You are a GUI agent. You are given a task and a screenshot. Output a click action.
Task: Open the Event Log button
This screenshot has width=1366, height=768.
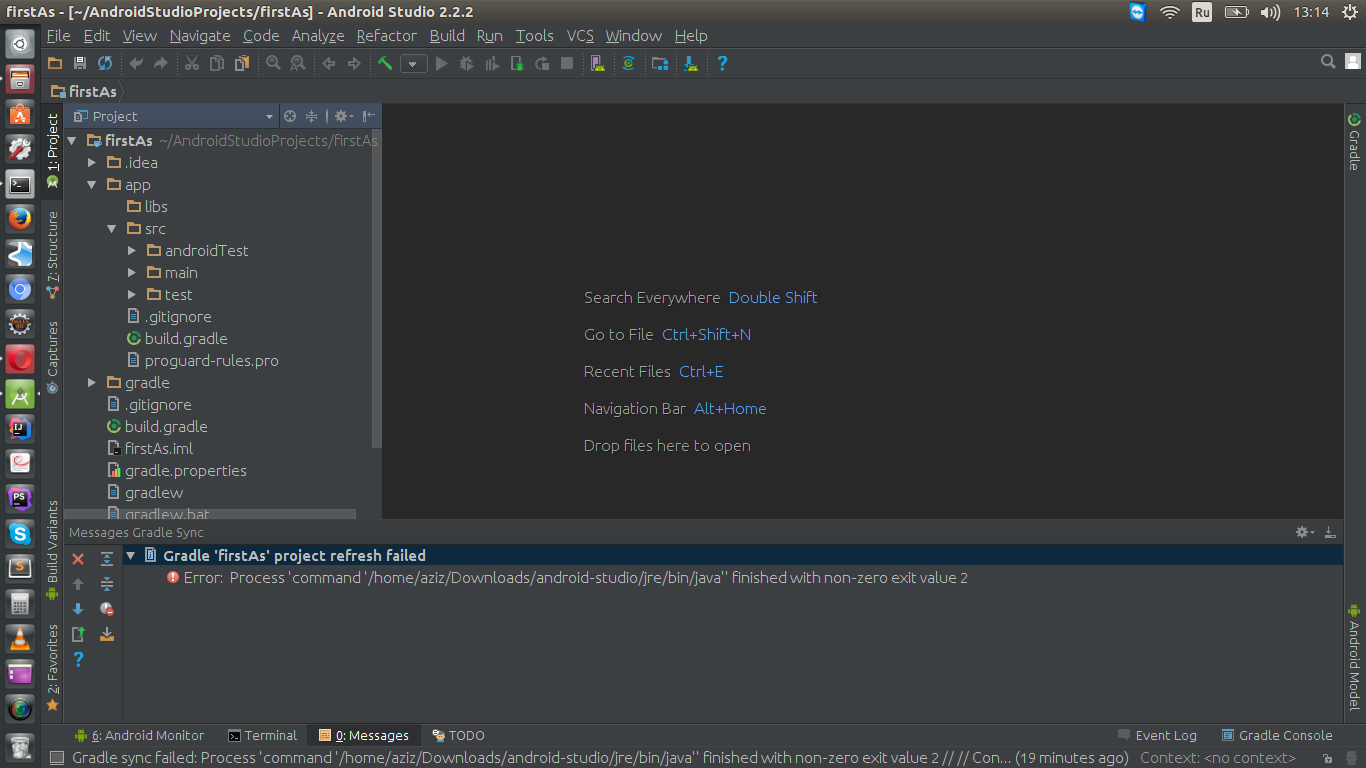pyautogui.click(x=1158, y=735)
